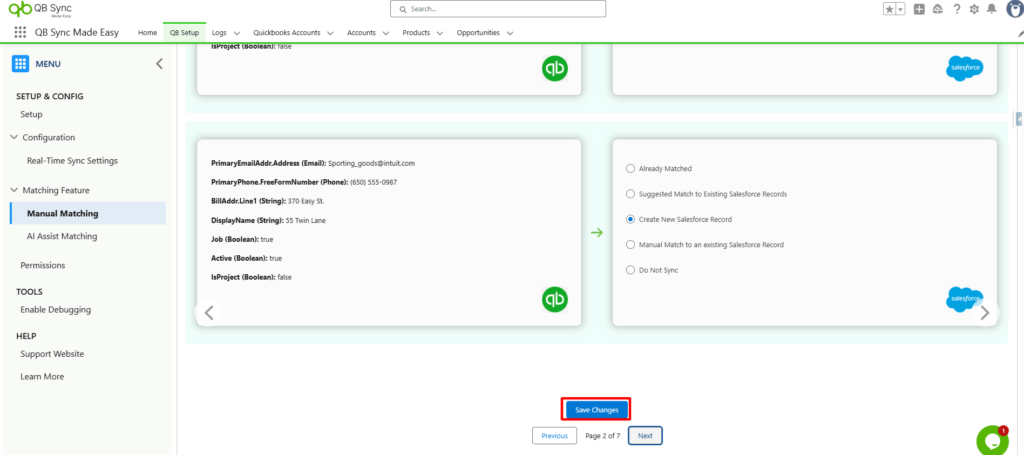Click the Help question mark icon
The width and height of the screenshot is (1024, 455).
(x=956, y=9)
